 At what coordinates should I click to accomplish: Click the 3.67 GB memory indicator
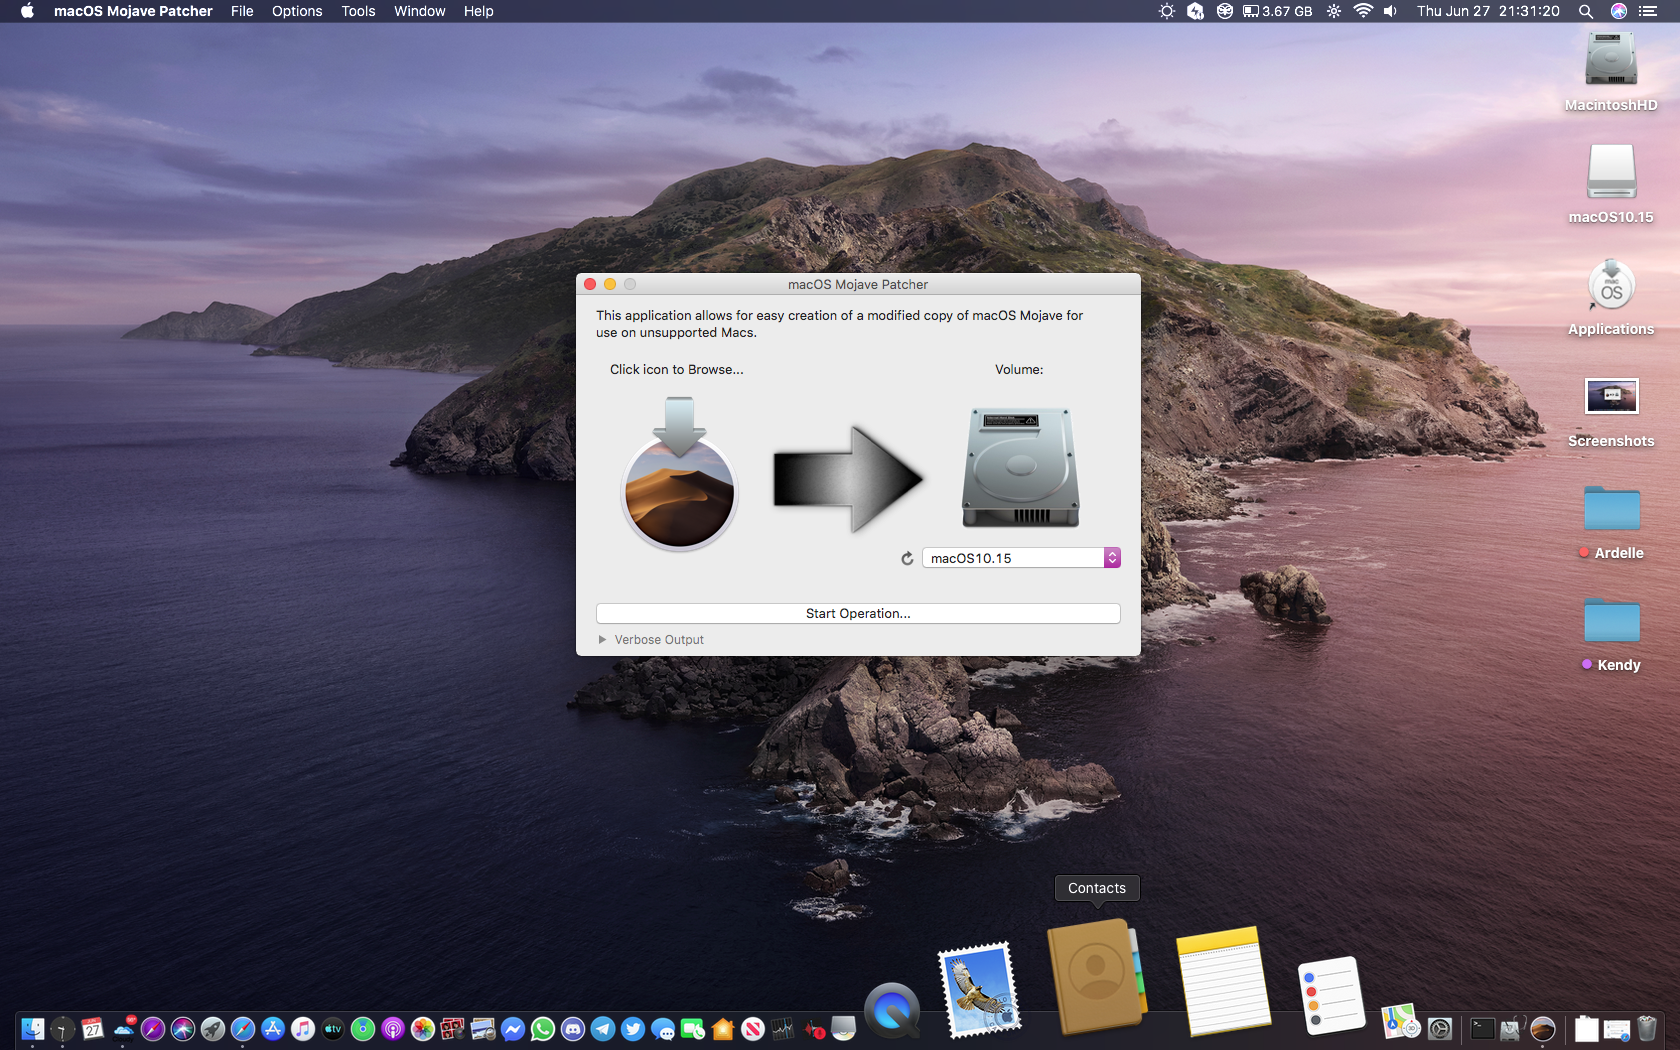tap(1277, 11)
